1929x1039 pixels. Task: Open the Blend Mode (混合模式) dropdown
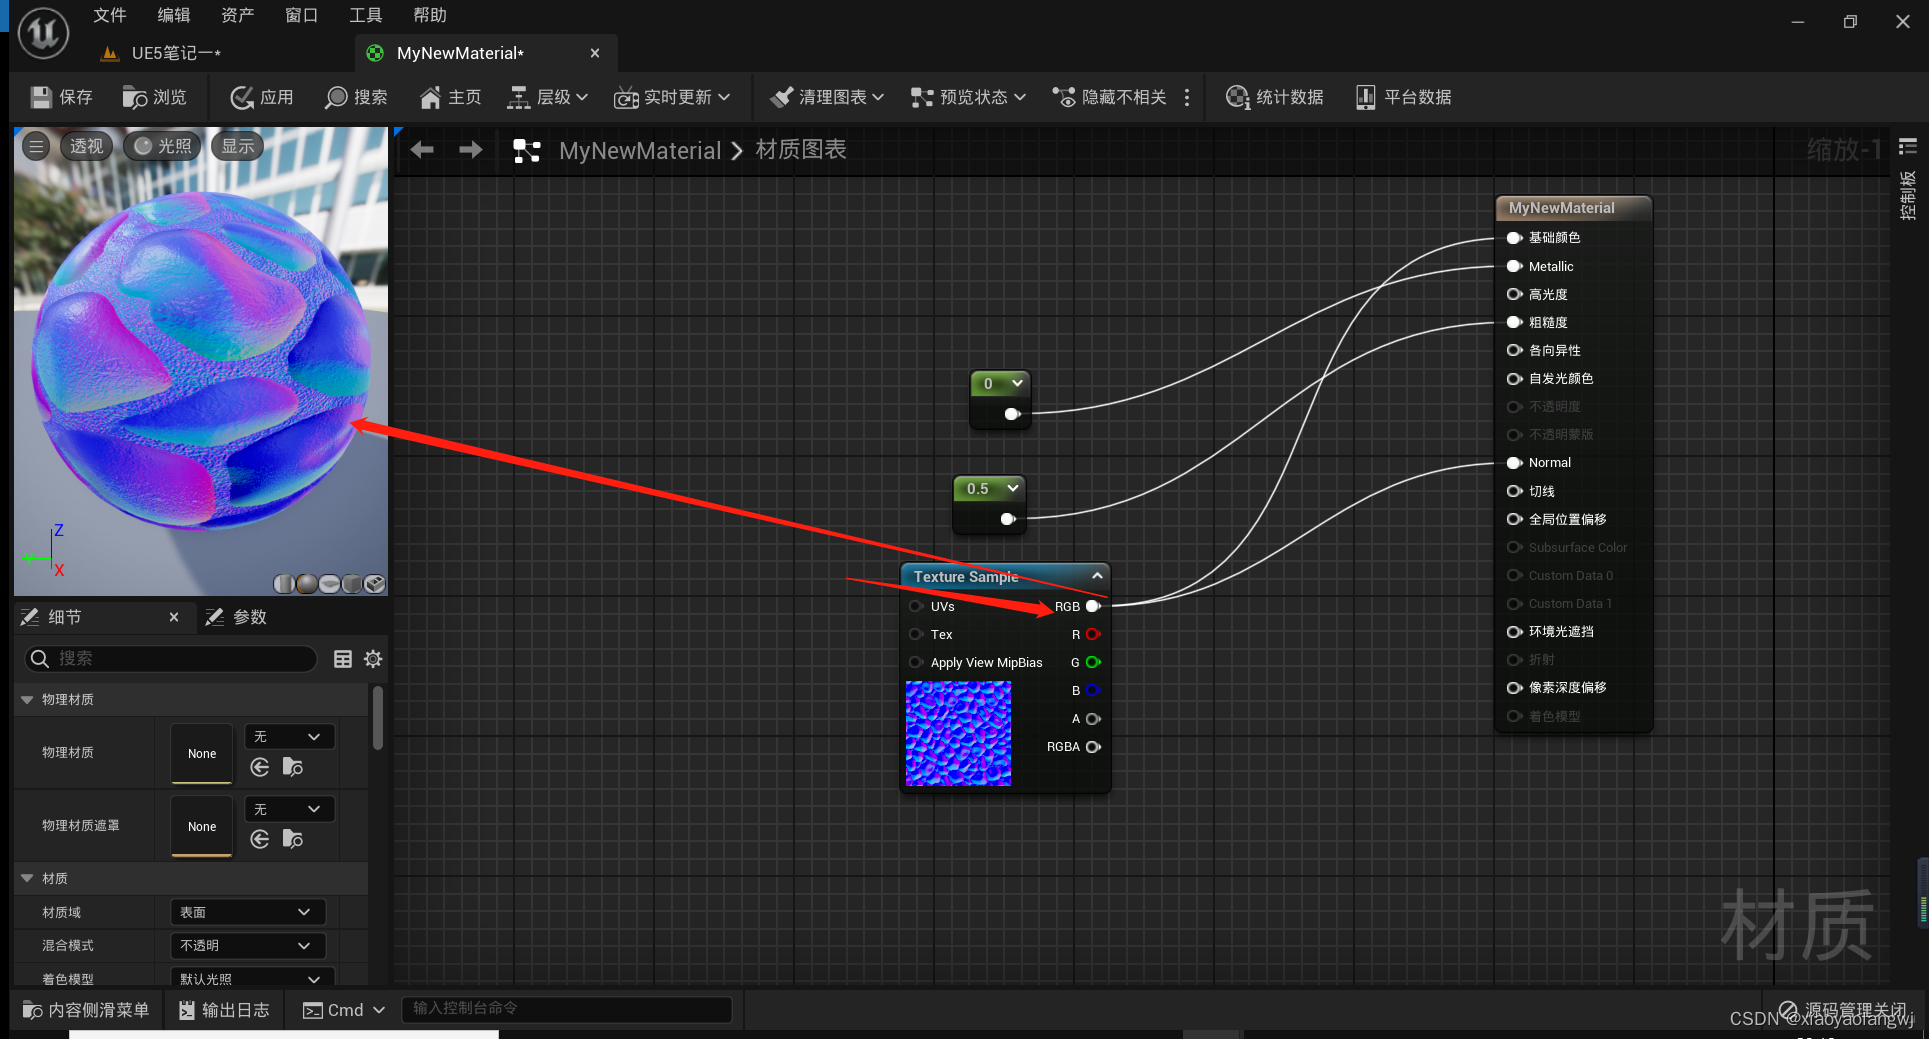[247, 945]
